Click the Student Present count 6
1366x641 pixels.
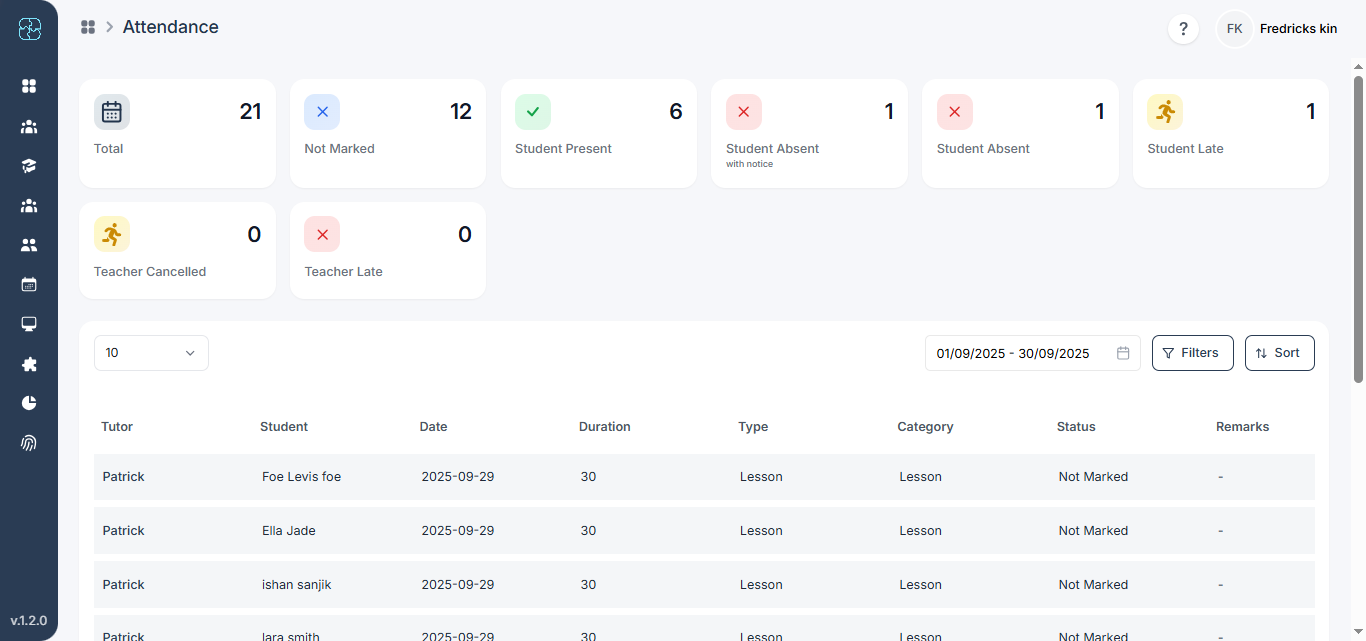[x=676, y=112]
